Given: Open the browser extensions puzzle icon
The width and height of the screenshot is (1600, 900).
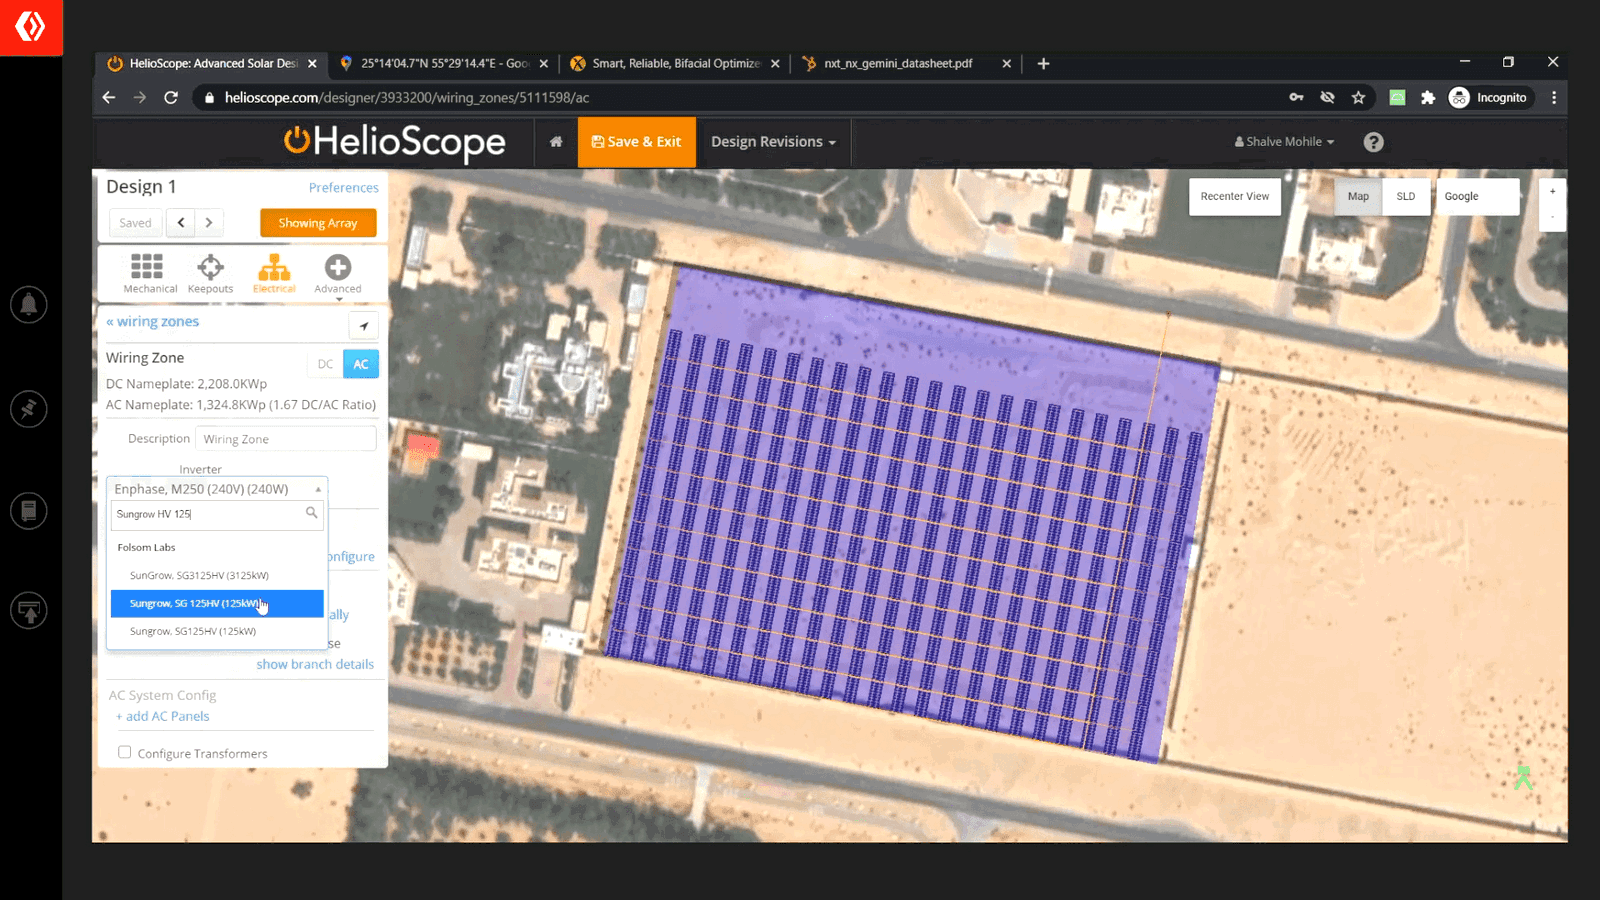Looking at the screenshot, I should 1428,97.
